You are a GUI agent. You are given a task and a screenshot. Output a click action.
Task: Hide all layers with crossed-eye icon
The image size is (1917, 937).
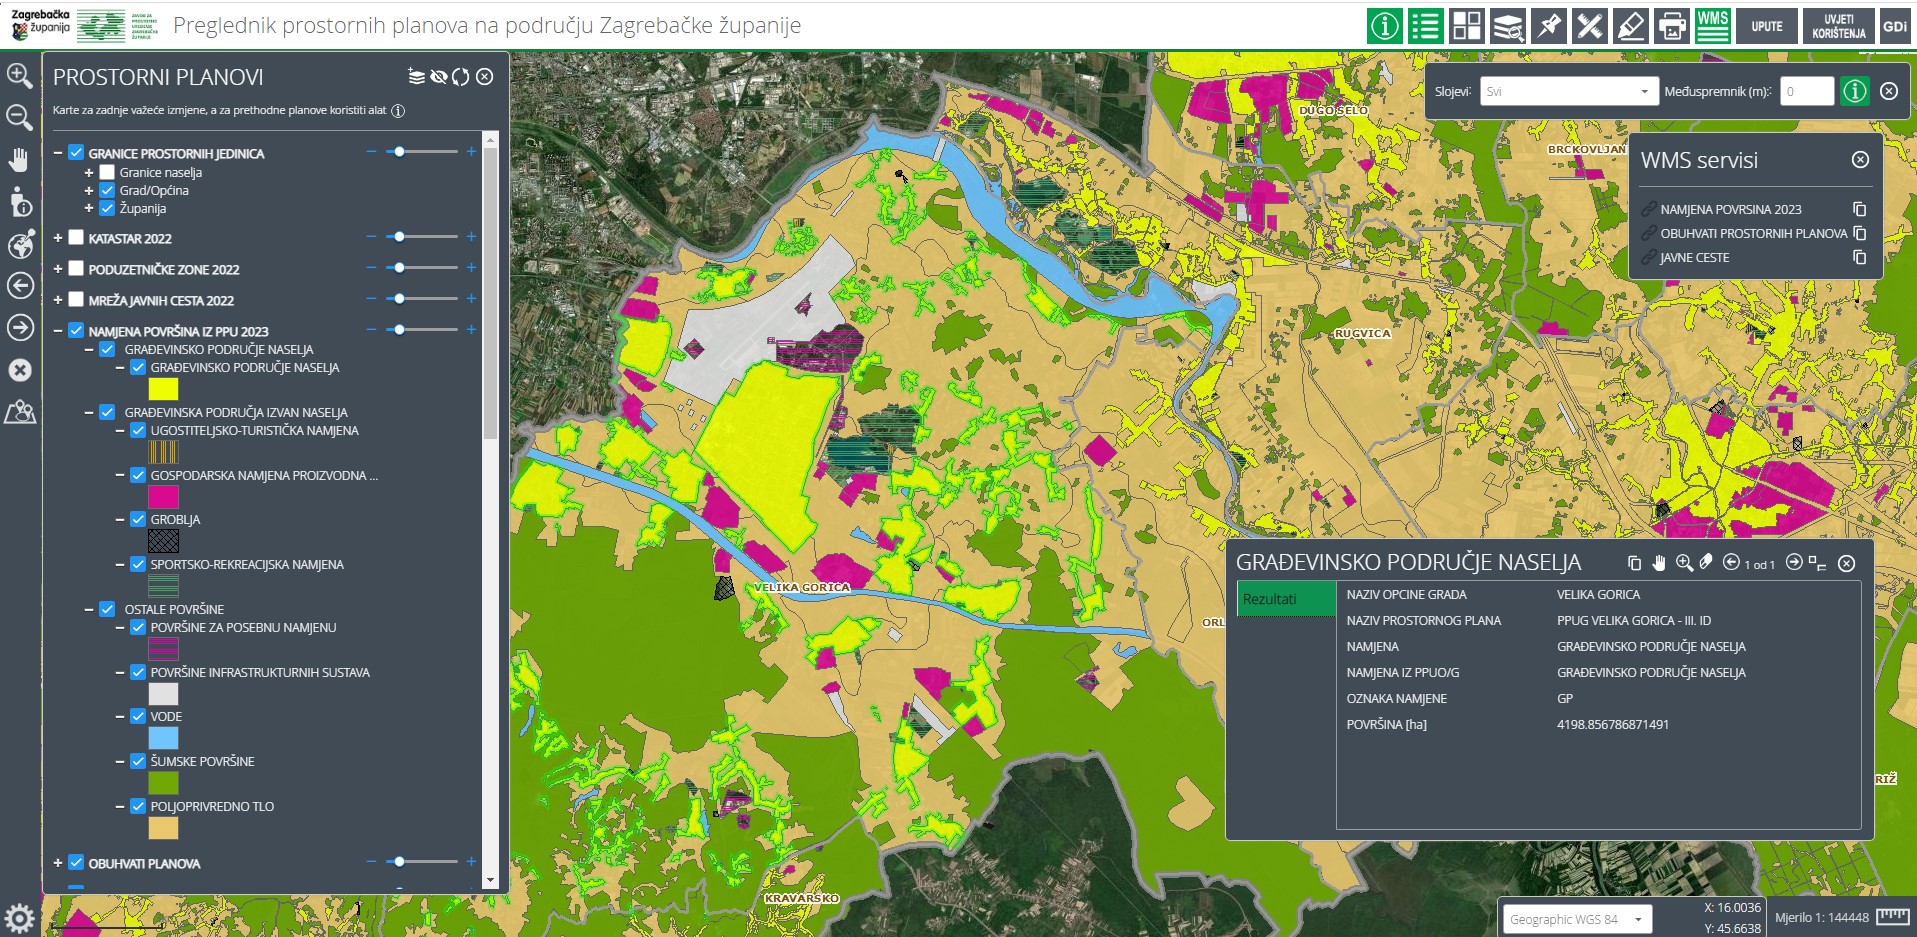tap(438, 77)
